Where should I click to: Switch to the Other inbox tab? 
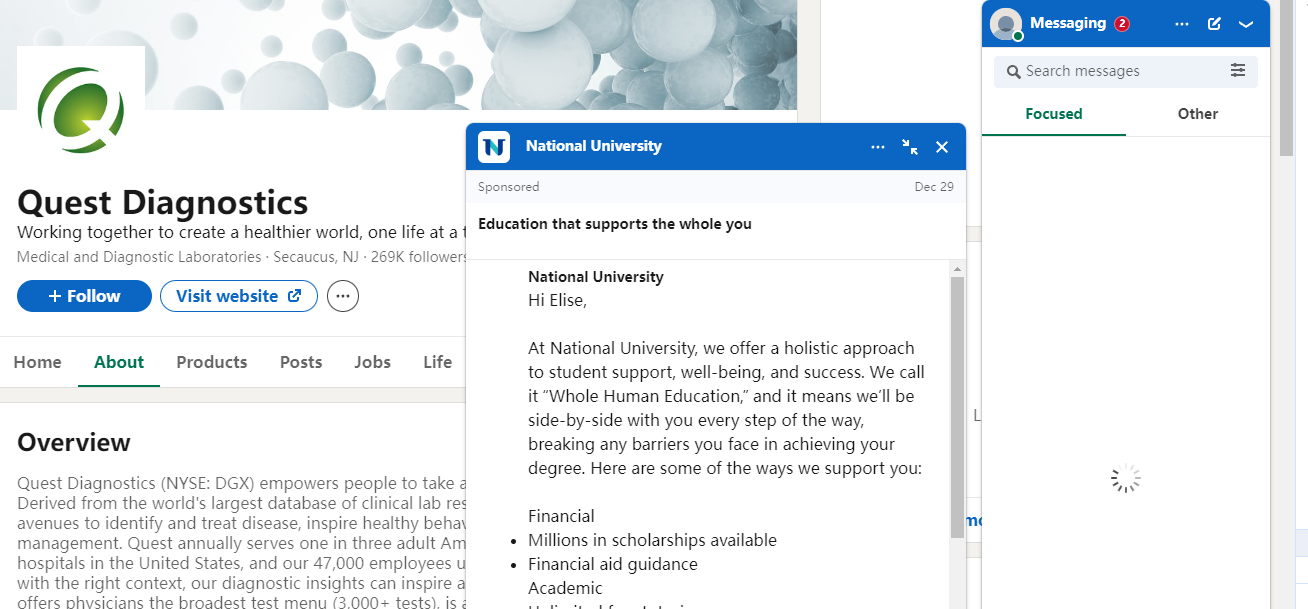(1198, 114)
